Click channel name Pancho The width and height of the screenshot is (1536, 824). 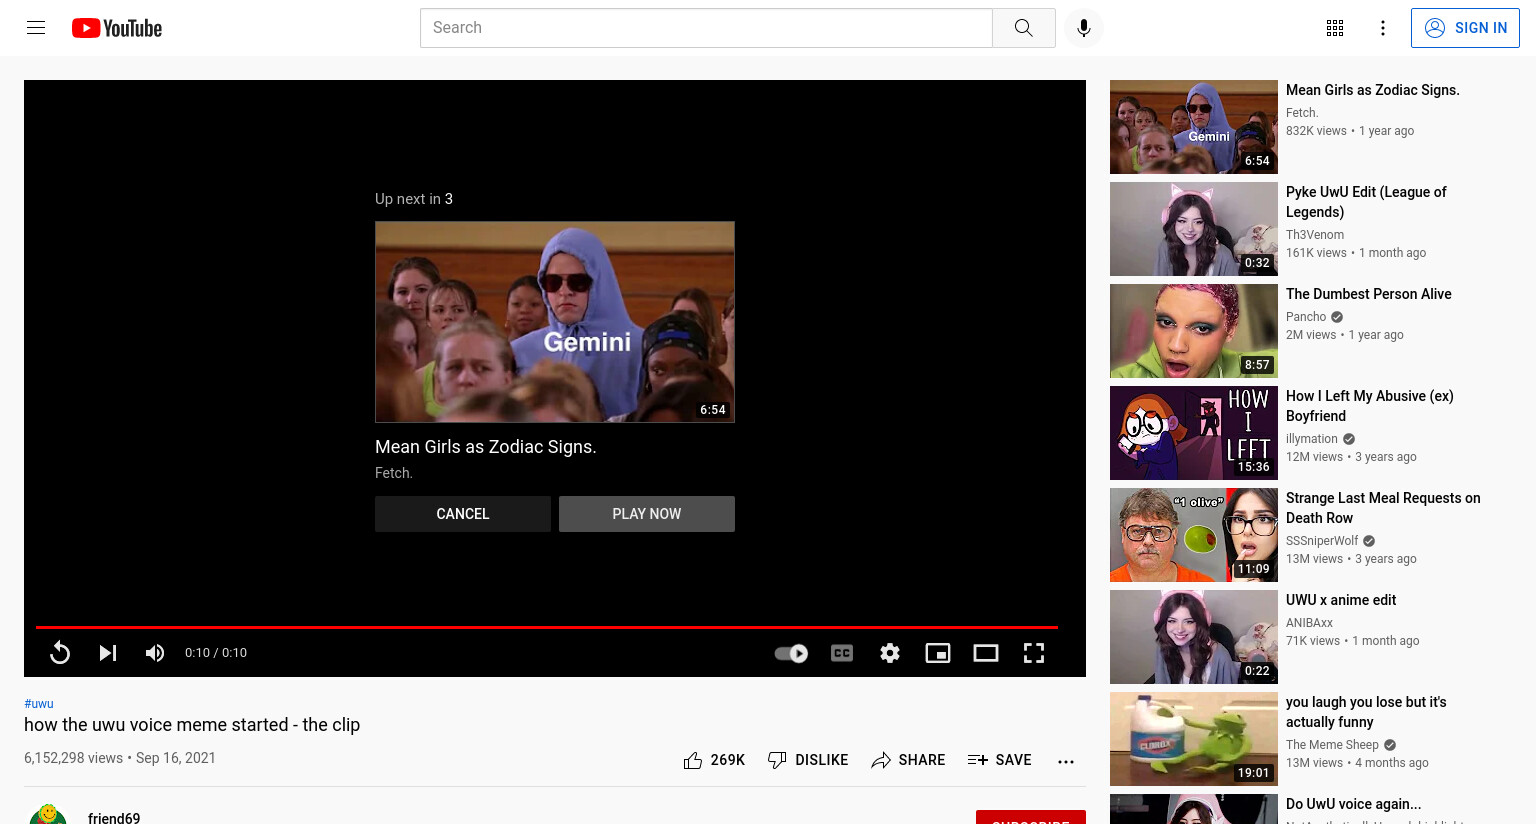click(1306, 317)
